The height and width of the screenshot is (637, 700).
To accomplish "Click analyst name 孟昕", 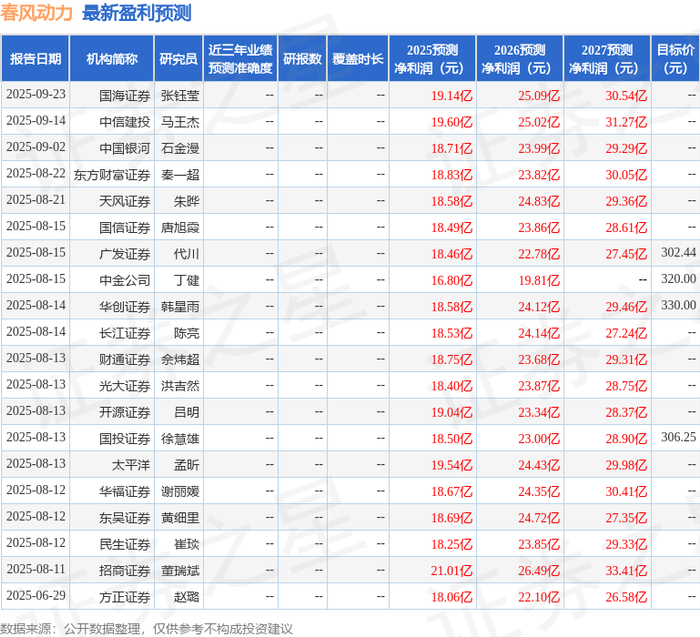I will click(187, 465).
